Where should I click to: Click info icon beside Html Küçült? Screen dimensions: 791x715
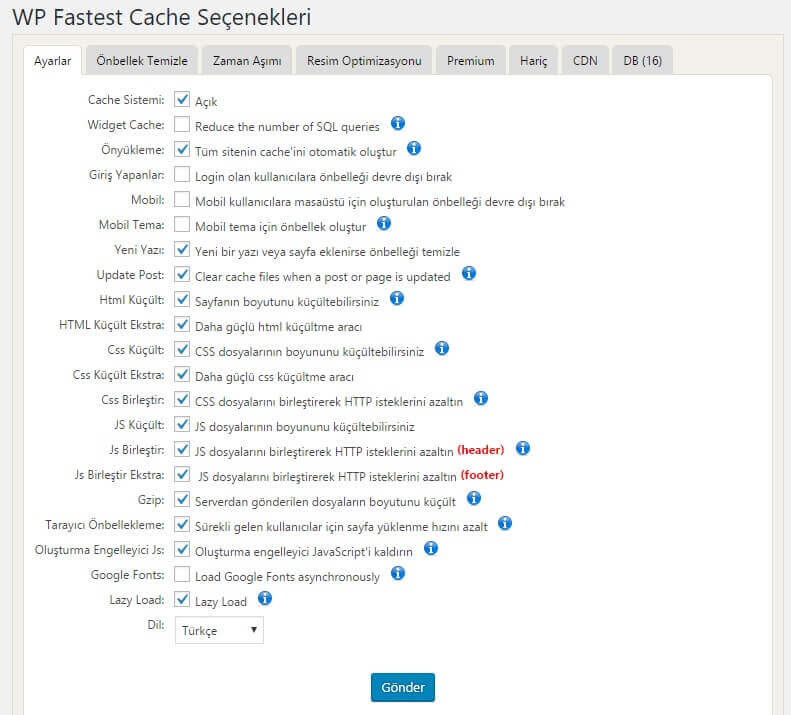[x=397, y=298]
